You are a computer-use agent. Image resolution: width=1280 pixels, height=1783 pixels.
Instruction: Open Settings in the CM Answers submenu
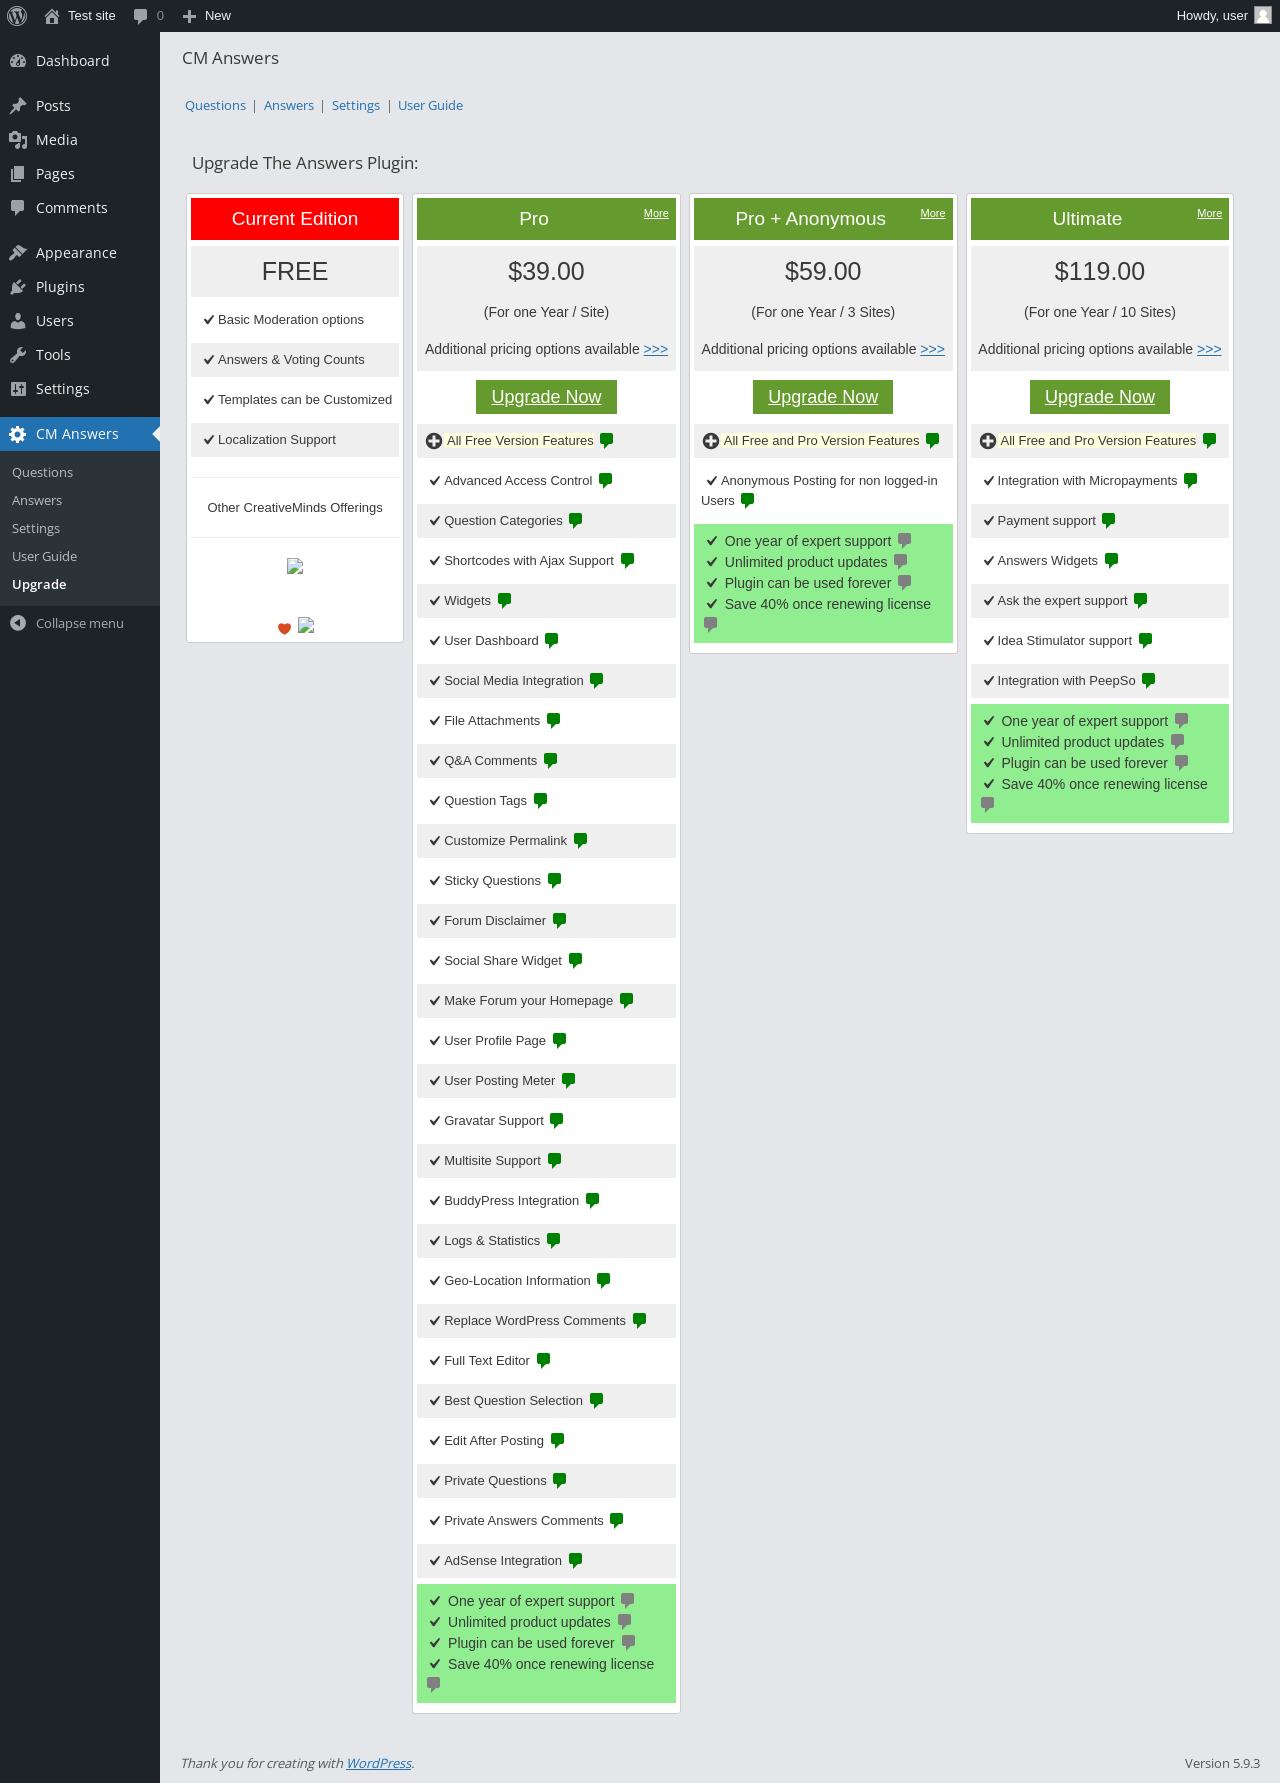tap(36, 528)
